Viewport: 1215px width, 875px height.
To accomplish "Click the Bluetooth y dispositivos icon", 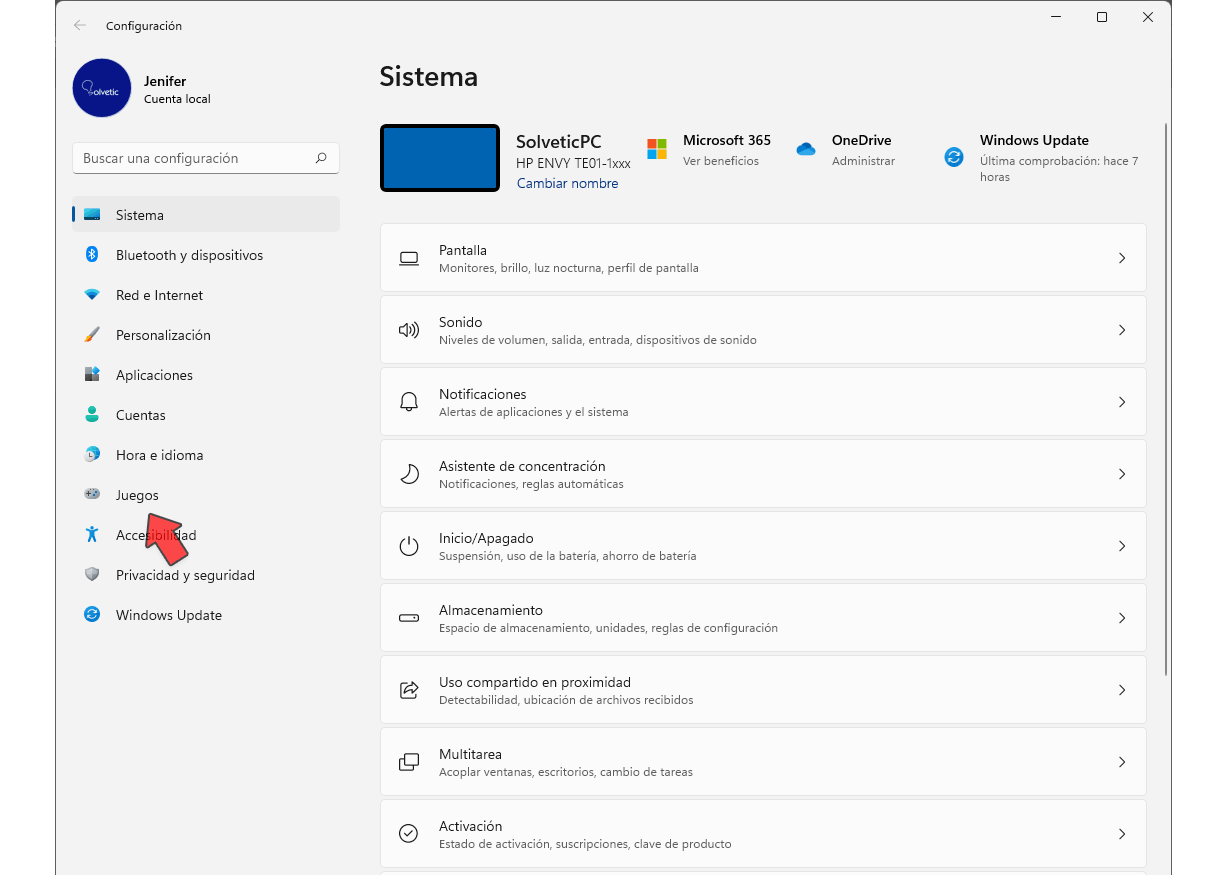I will (92, 255).
